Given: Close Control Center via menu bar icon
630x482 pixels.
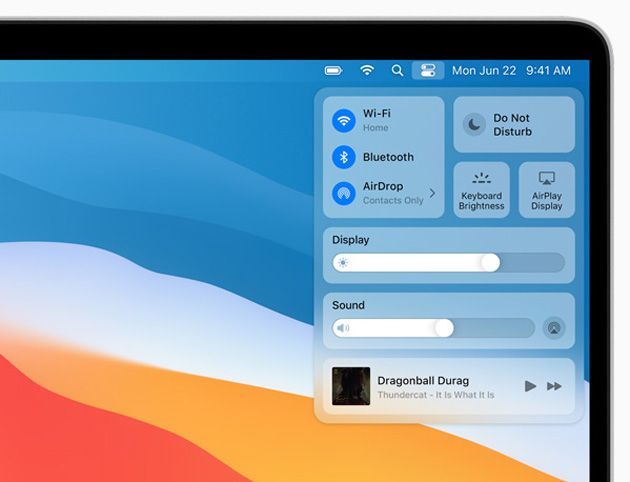Looking at the screenshot, I should 428,71.
